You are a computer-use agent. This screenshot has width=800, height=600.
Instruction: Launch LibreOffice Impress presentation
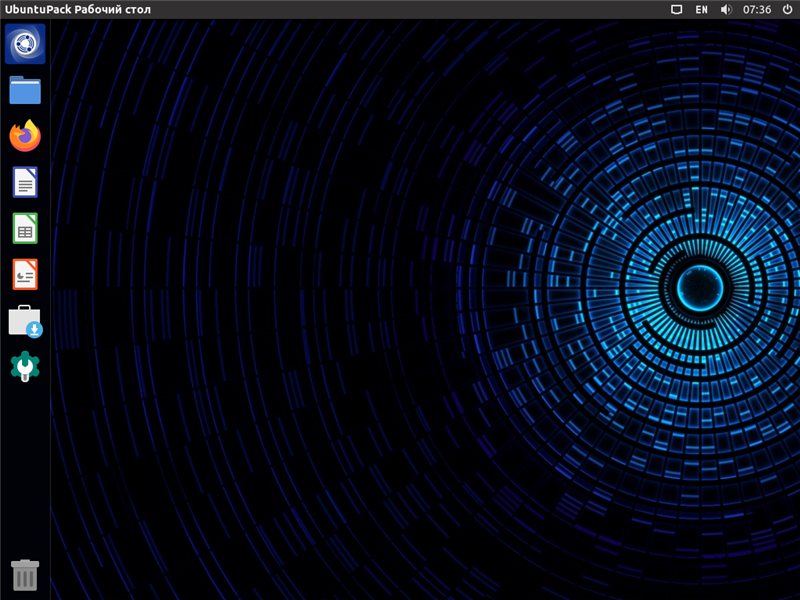pos(25,274)
